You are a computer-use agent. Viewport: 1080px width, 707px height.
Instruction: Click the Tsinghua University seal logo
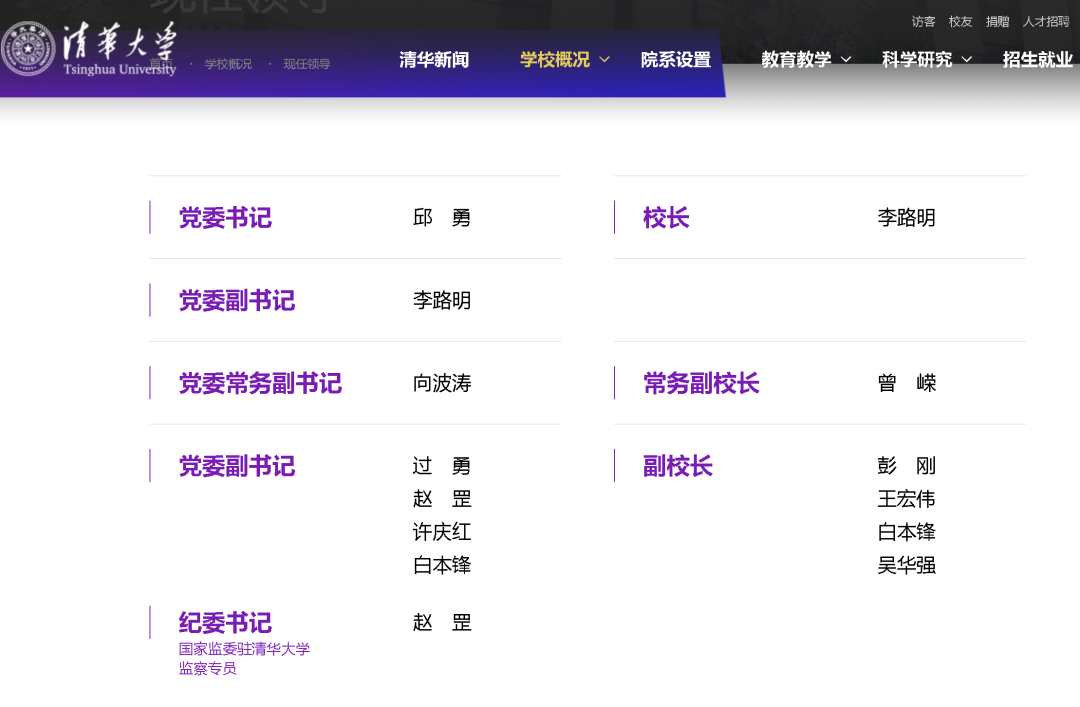tap(29, 49)
